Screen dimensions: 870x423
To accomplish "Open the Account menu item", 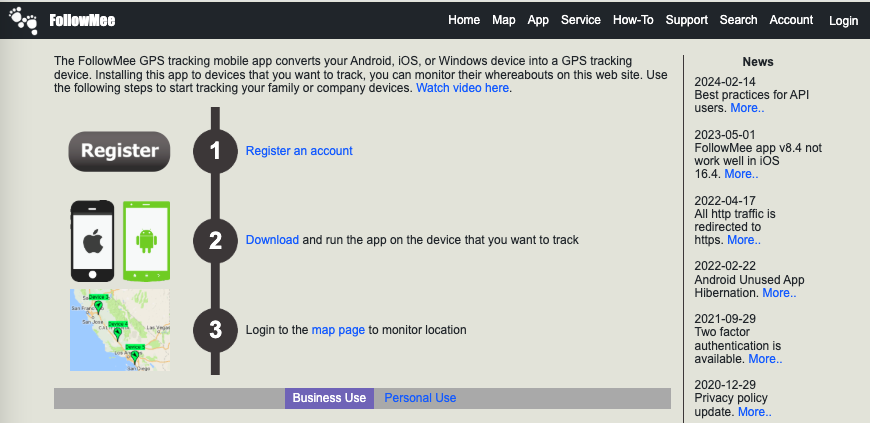I will (x=791, y=20).
